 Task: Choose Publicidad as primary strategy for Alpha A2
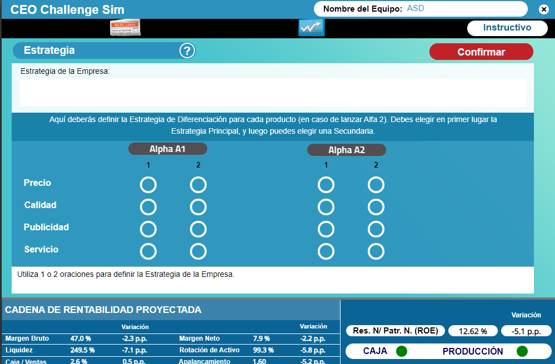click(326, 229)
